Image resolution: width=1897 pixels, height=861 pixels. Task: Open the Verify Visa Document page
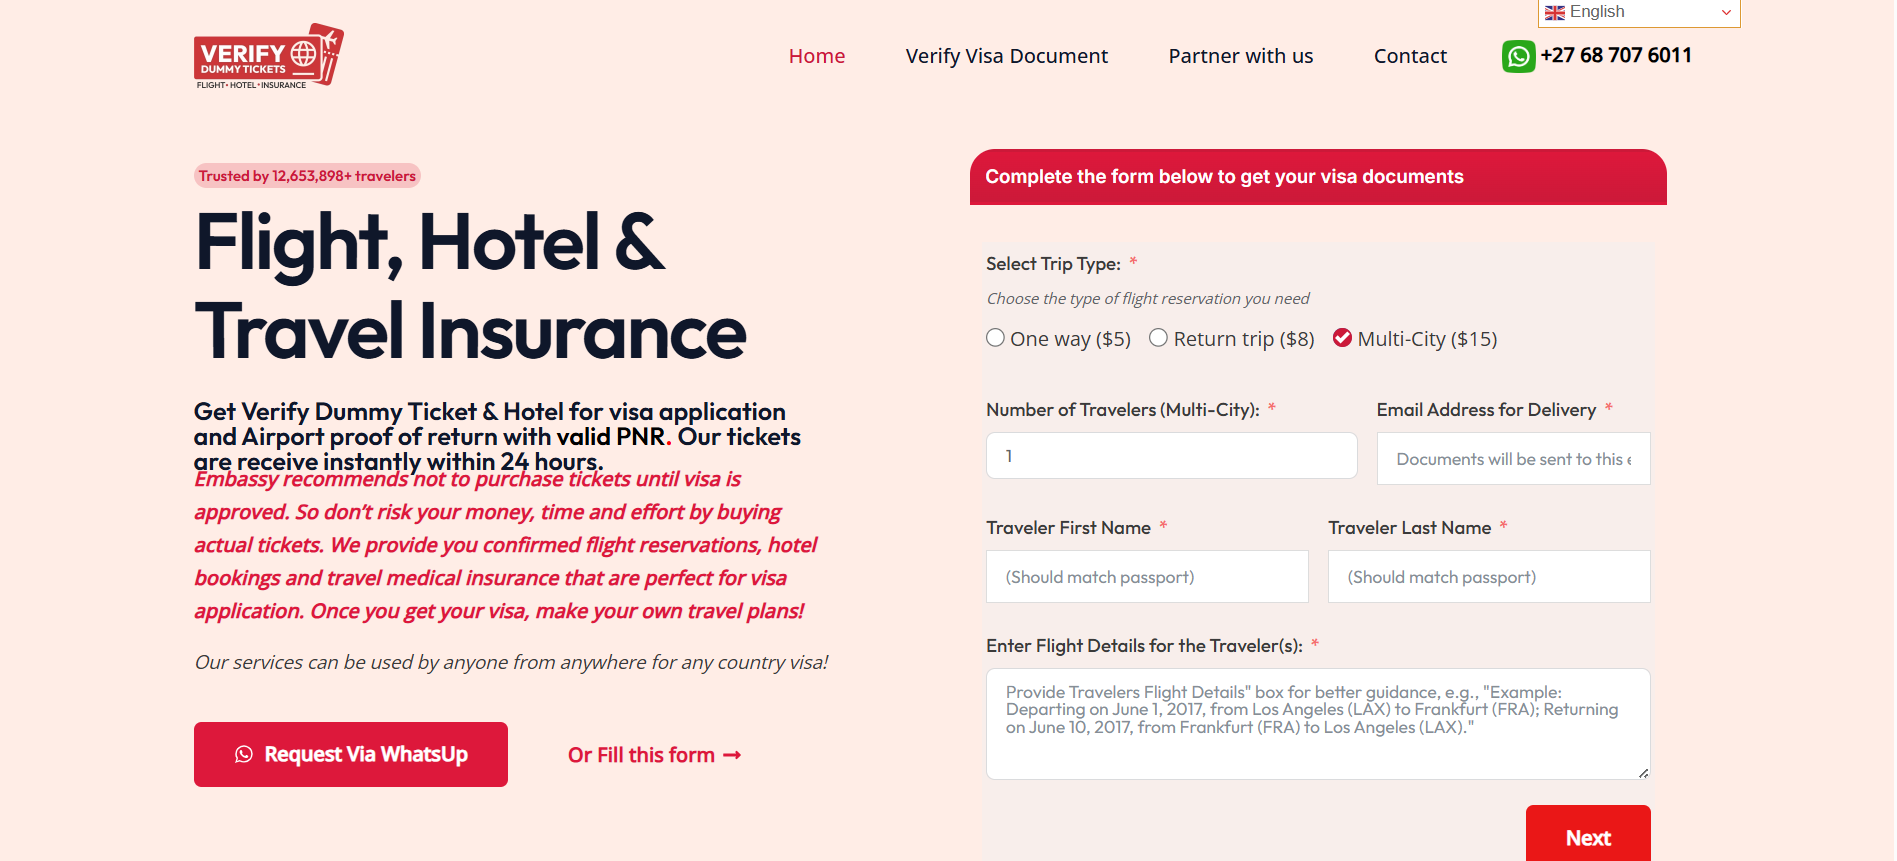[1006, 56]
